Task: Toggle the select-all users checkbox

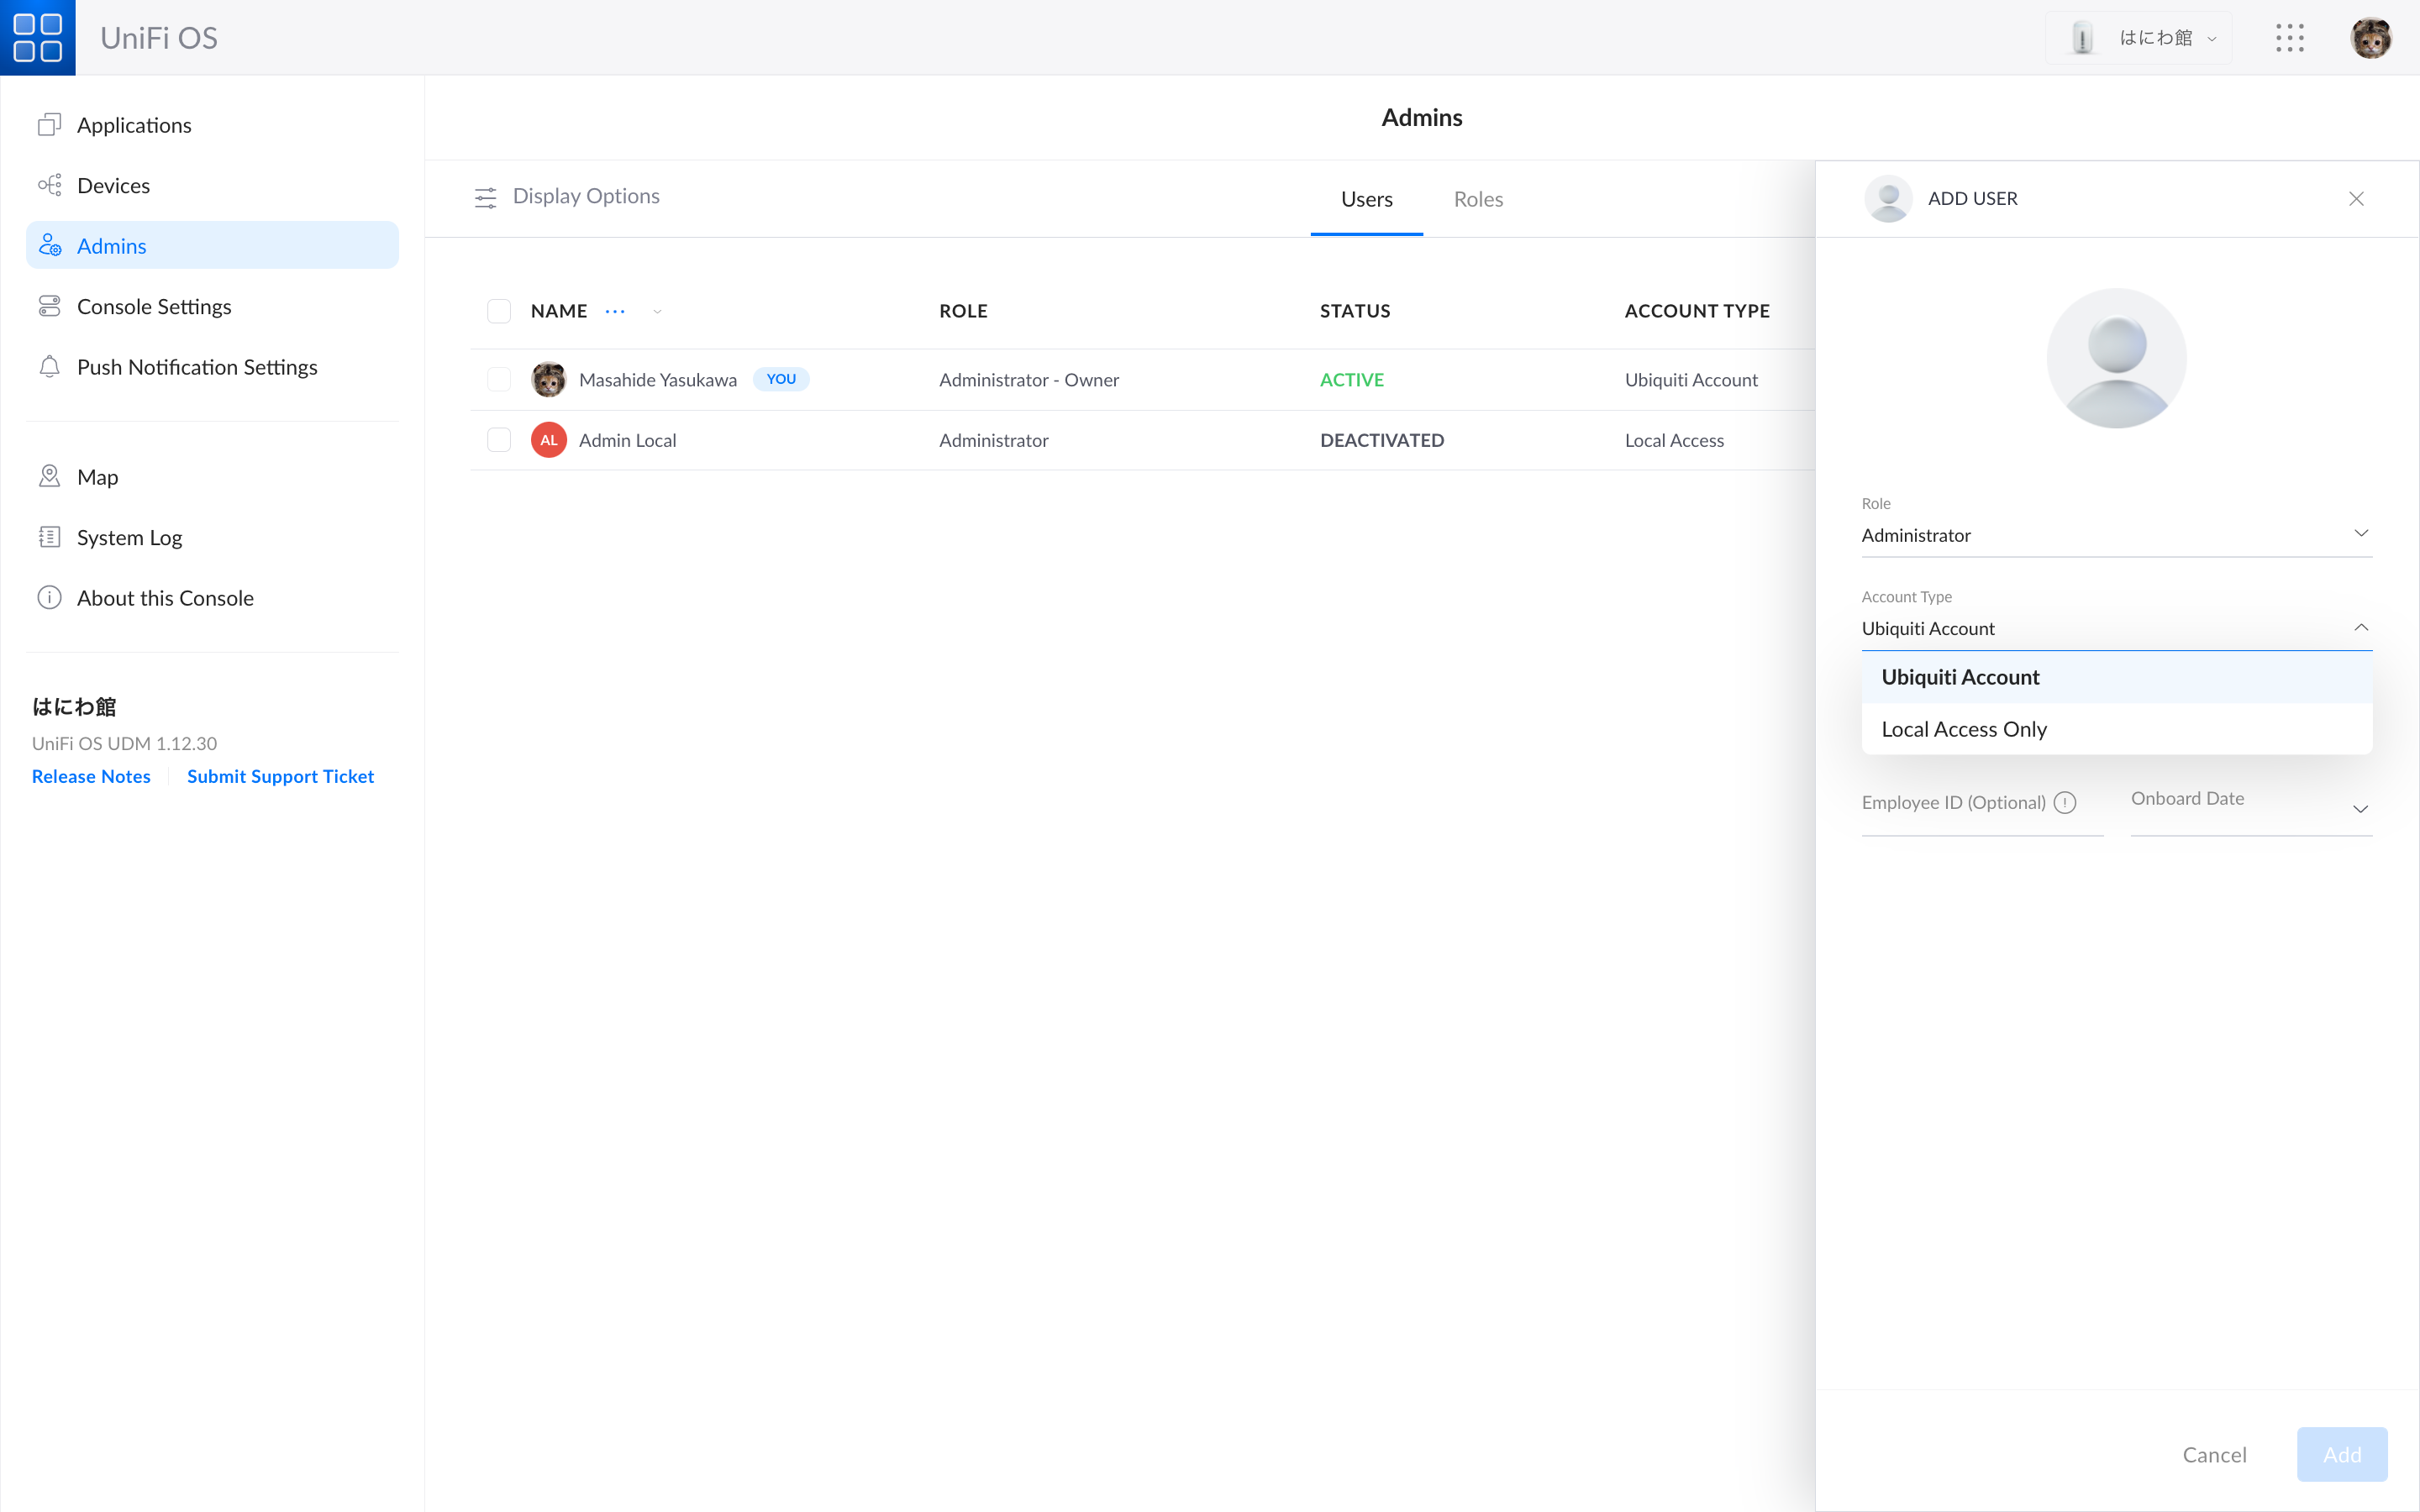Action: tap(499, 311)
